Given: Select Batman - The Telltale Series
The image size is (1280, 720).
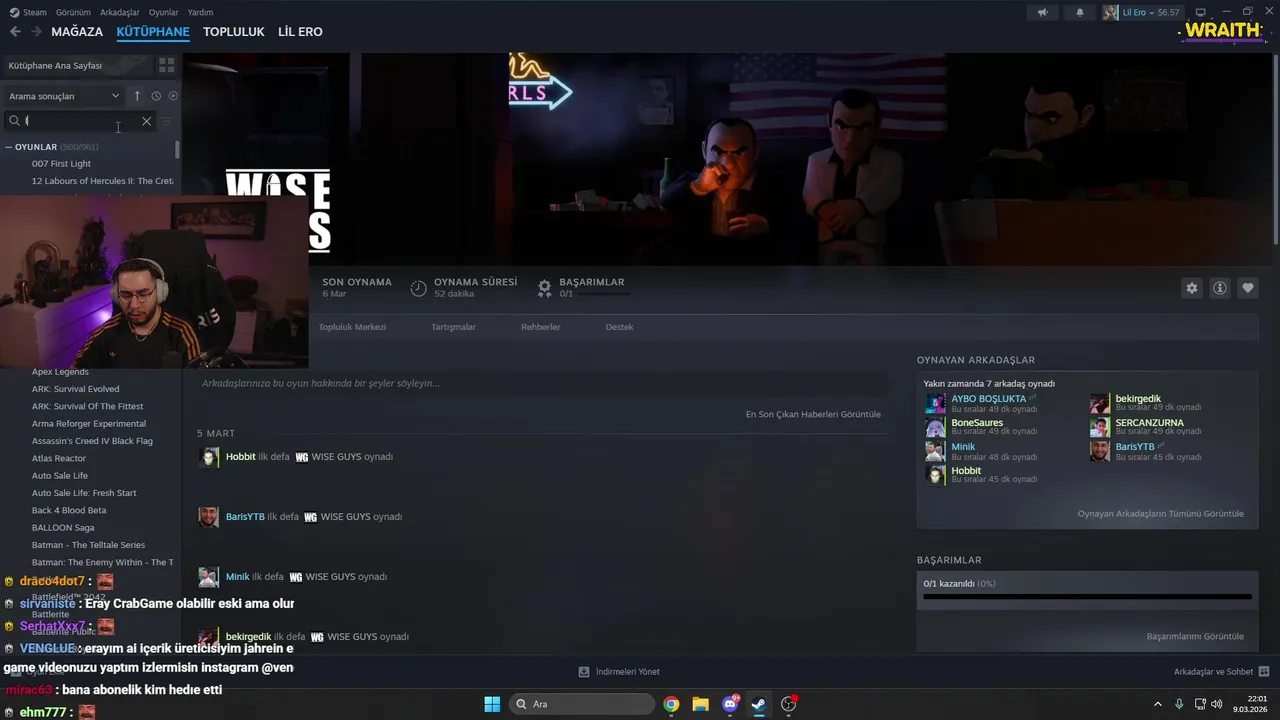Looking at the screenshot, I should (x=90, y=545).
